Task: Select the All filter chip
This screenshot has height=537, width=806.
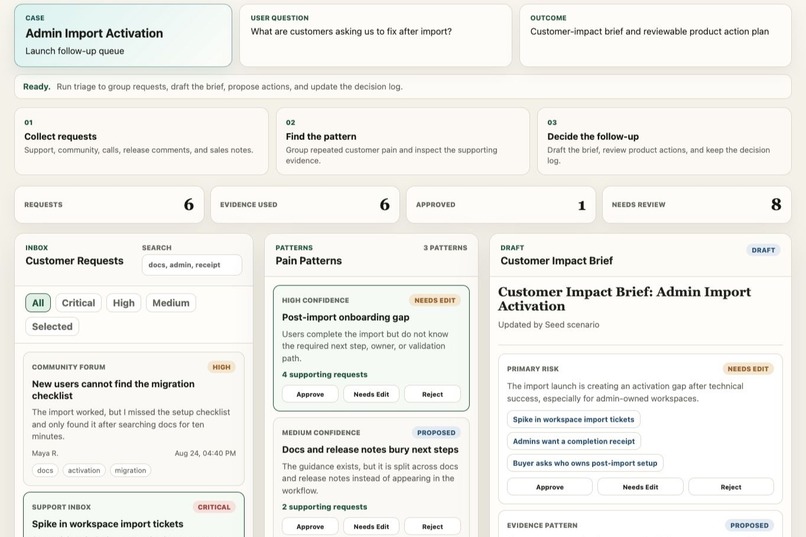Action: pos(38,303)
